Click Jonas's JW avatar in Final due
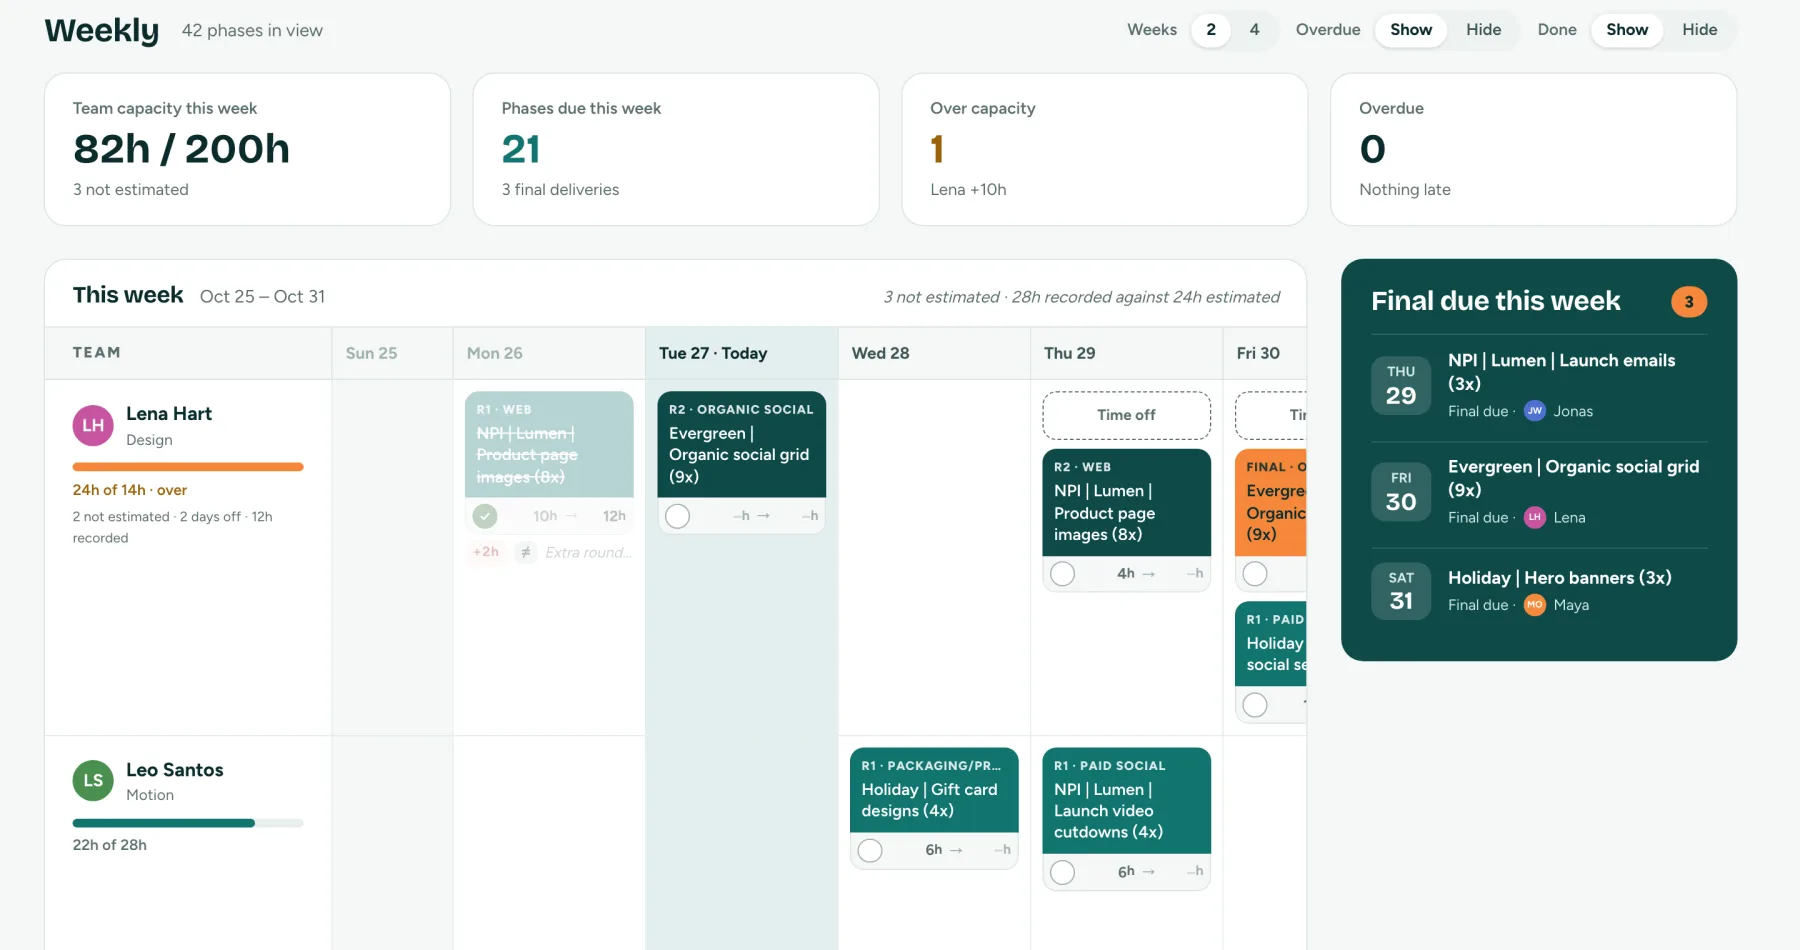Screen dimensions: 1800x950 1535,411
